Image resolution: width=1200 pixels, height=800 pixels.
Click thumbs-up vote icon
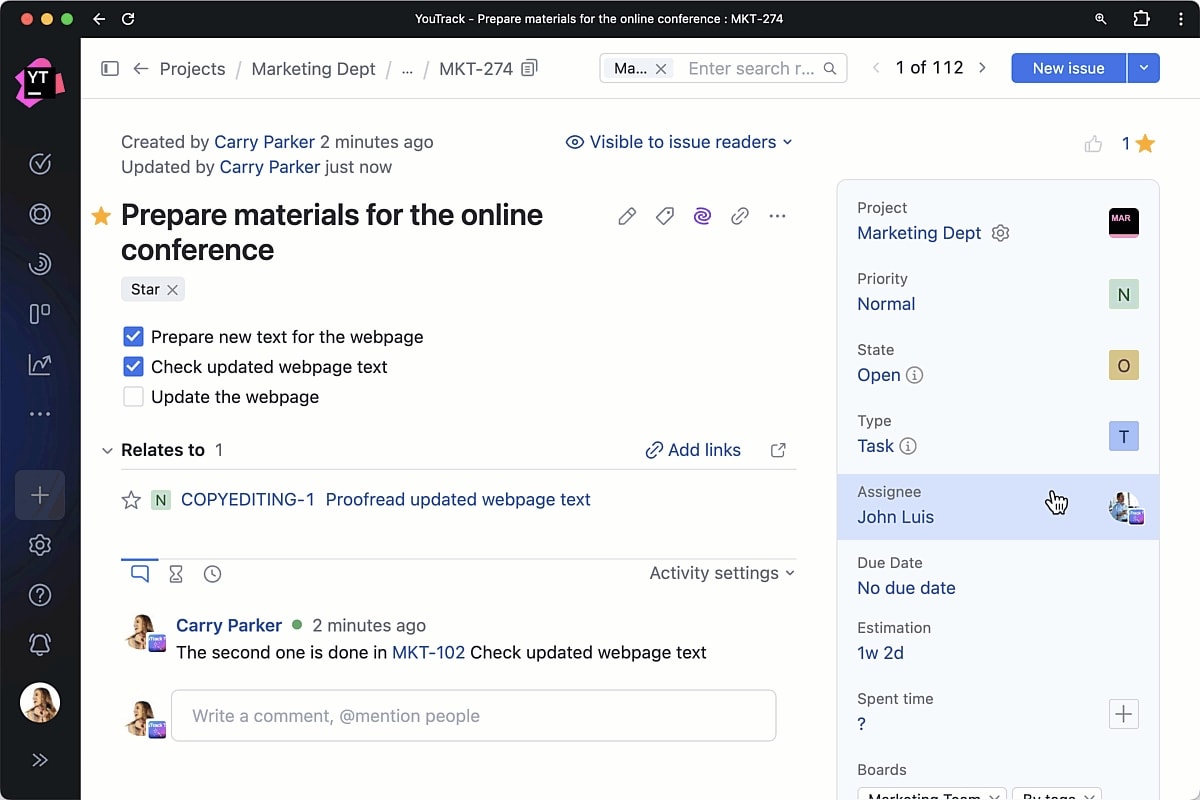[1093, 144]
